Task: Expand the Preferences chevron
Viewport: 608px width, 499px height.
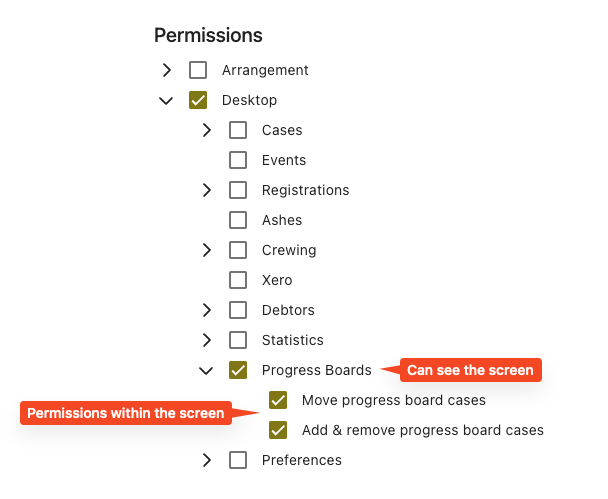Action: pyautogui.click(x=207, y=460)
